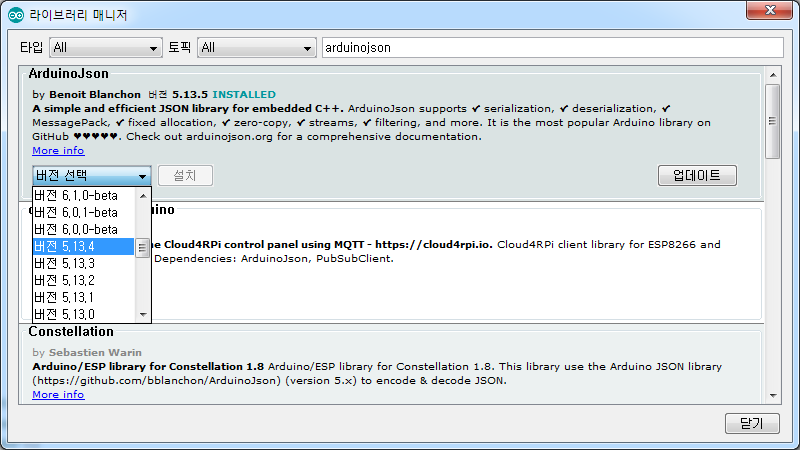Click the main library list scrollbar thumb

coord(772,121)
